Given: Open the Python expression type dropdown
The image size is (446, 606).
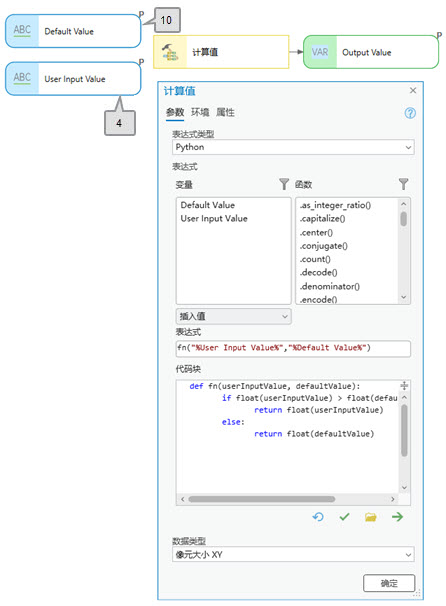Looking at the screenshot, I should pos(293,147).
